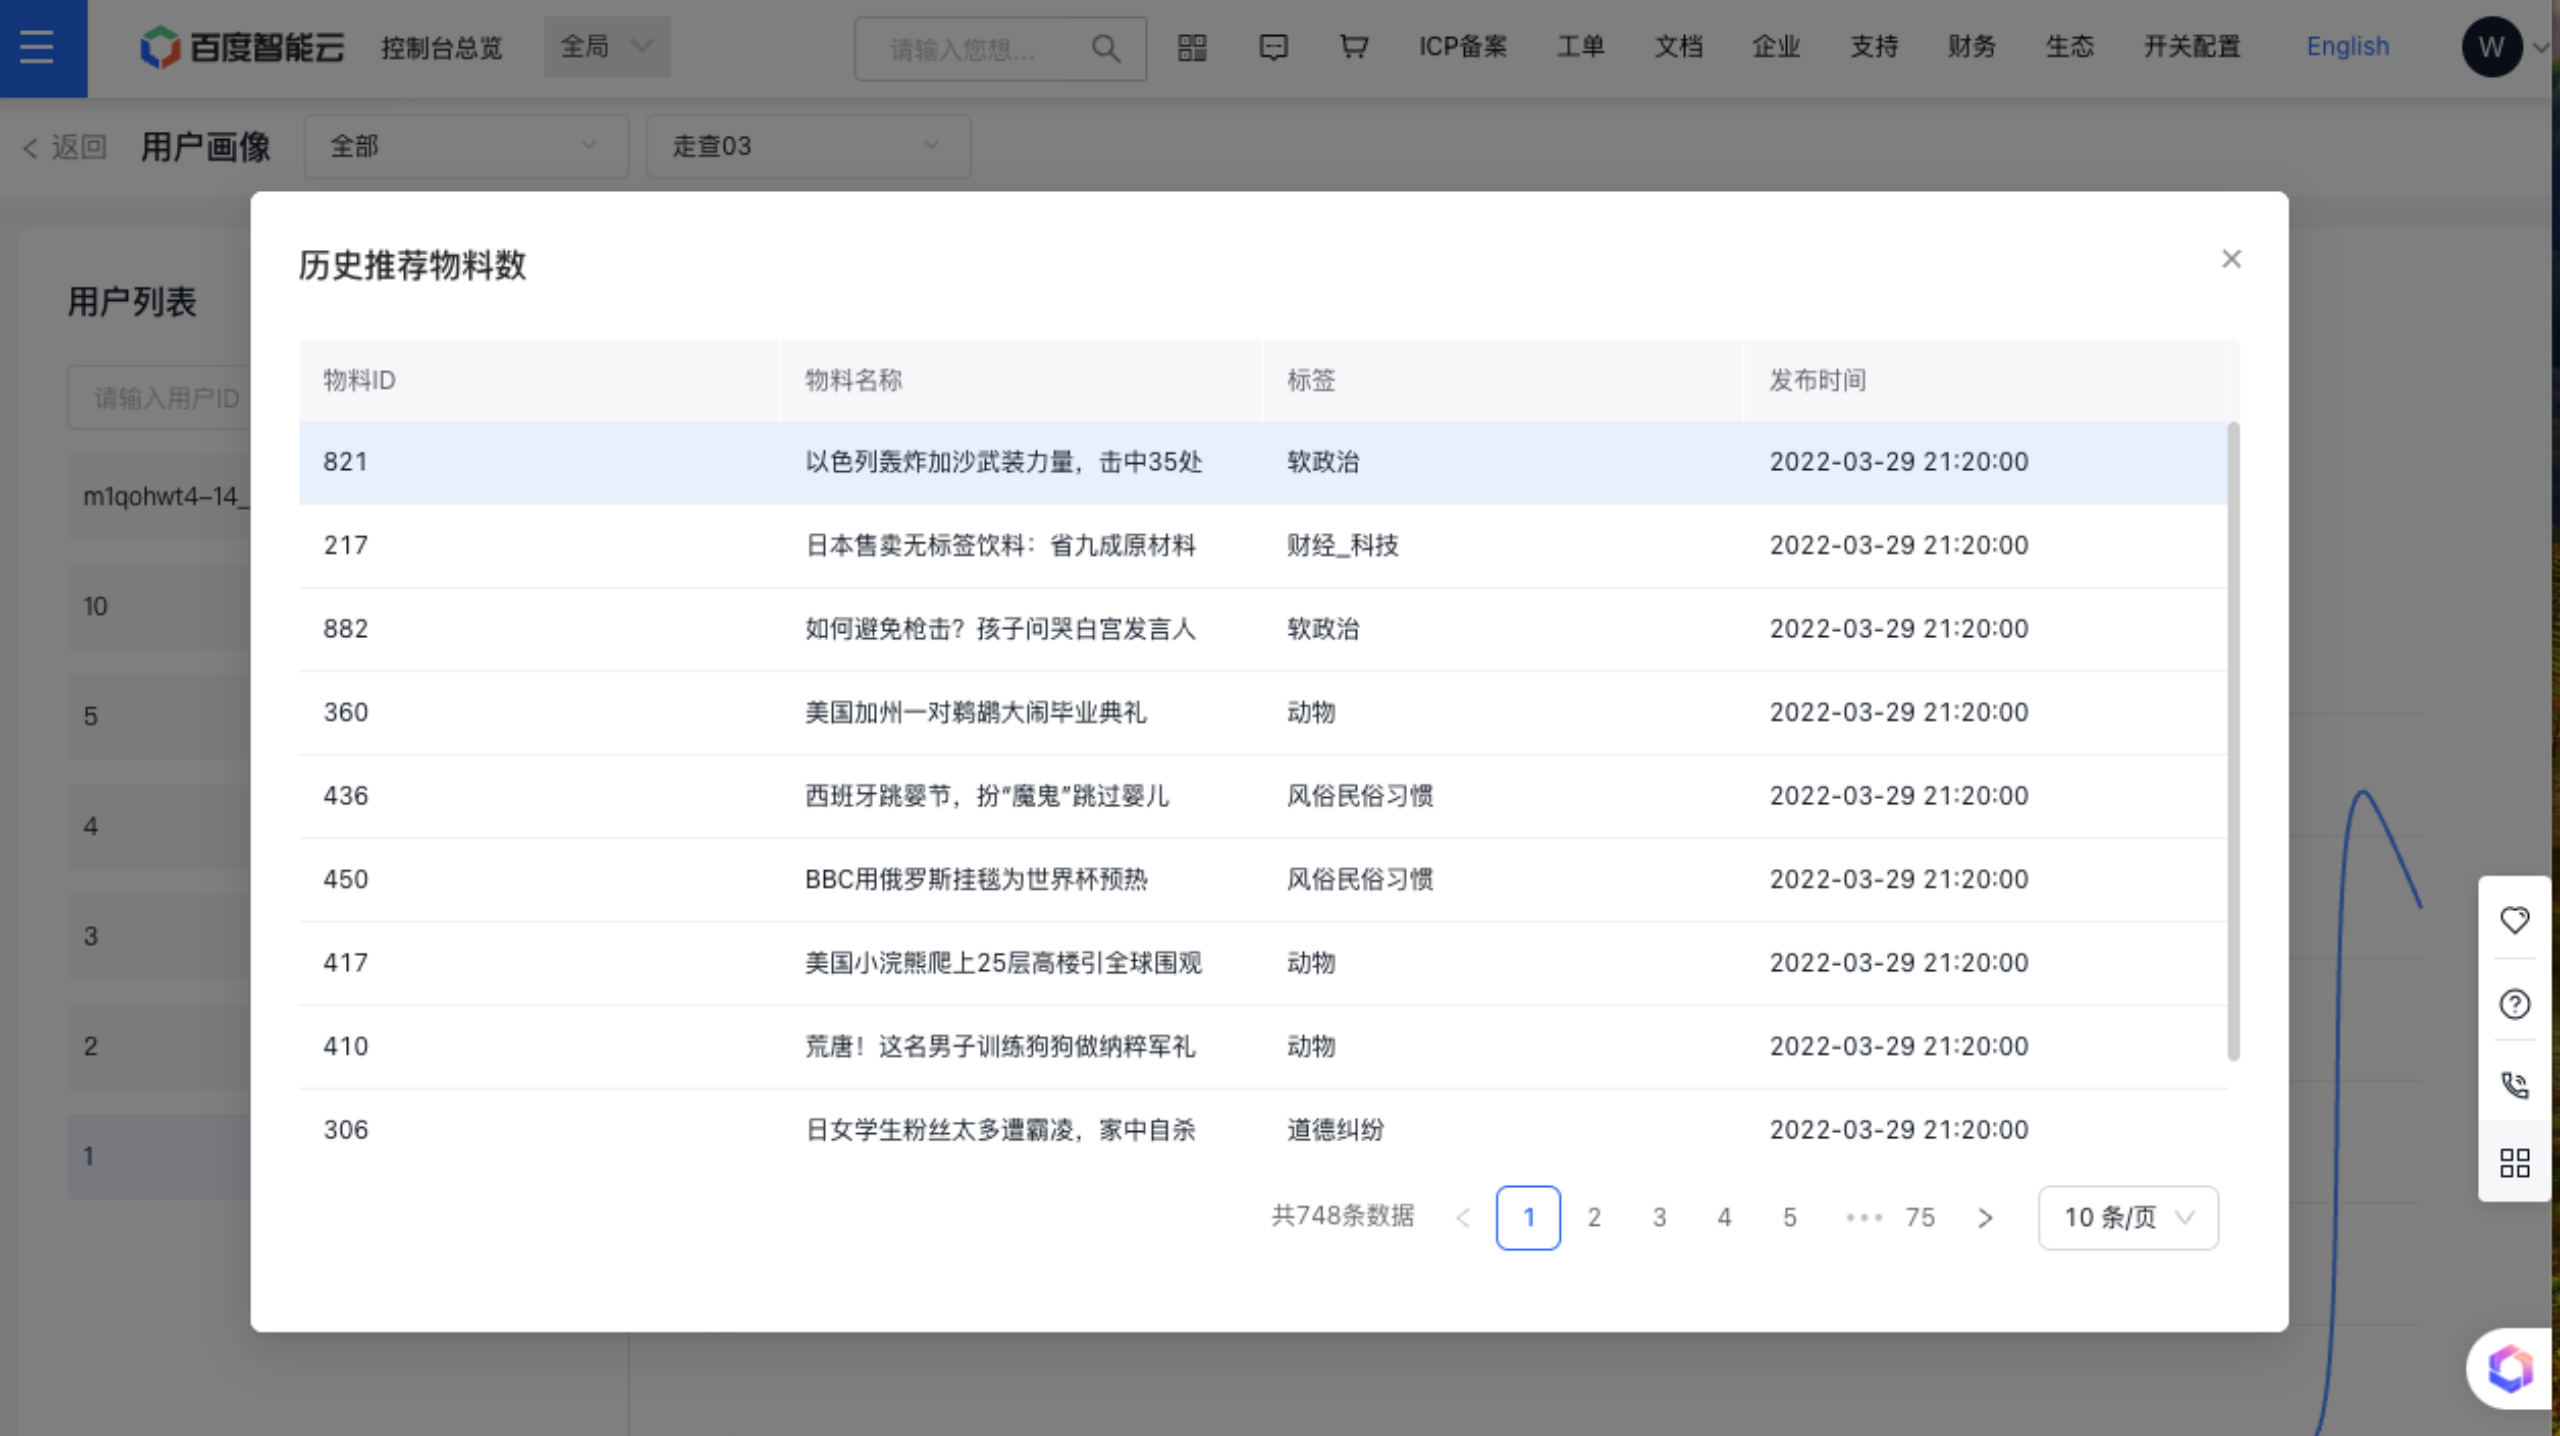Image resolution: width=2560 pixels, height=1436 pixels.
Task: Select user 1 in user list
Action: [x=160, y=1156]
